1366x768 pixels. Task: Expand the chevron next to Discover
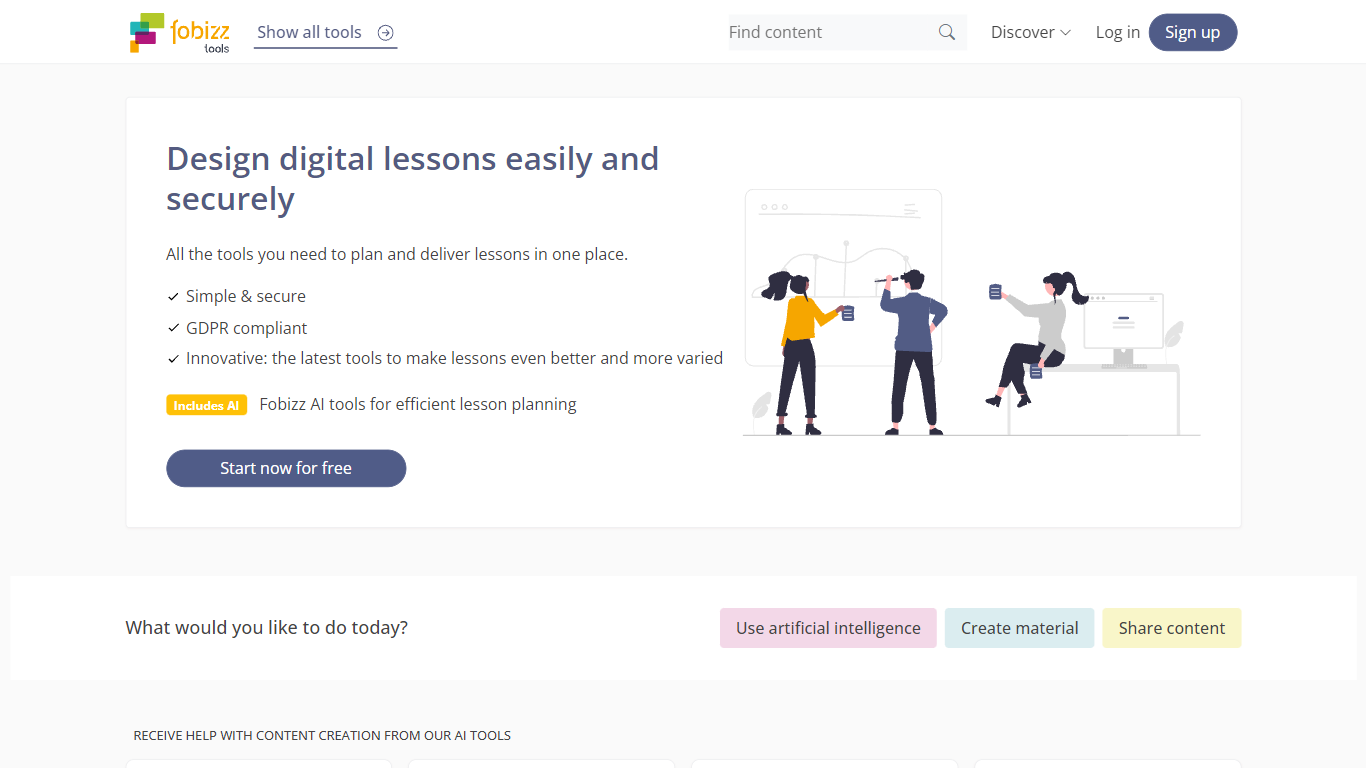1066,33
